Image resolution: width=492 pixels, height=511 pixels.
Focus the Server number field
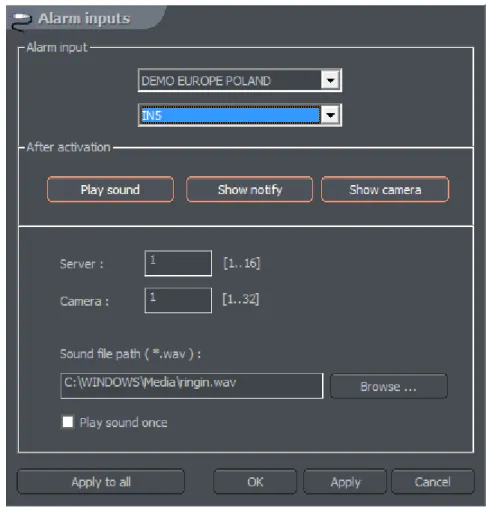point(178,263)
